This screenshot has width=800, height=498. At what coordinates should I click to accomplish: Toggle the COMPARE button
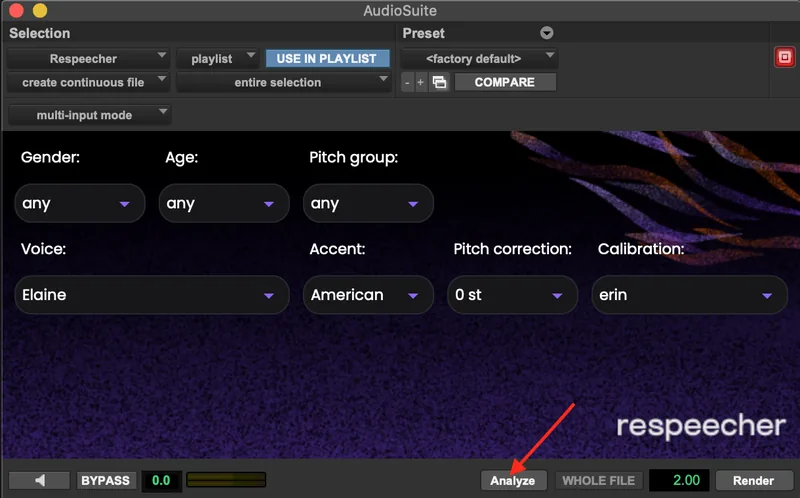pyautogui.click(x=505, y=82)
